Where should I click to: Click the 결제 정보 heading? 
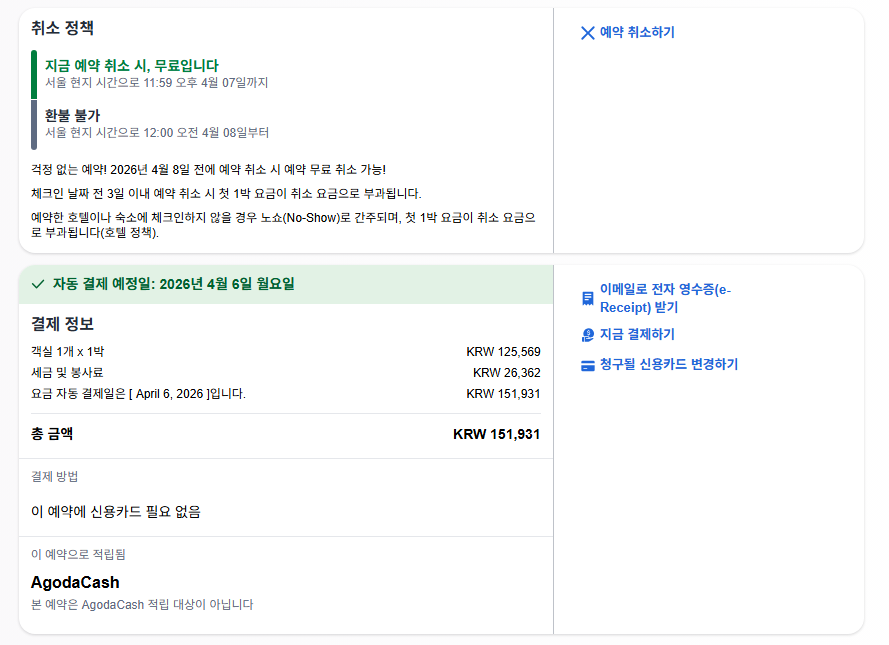coord(63,324)
